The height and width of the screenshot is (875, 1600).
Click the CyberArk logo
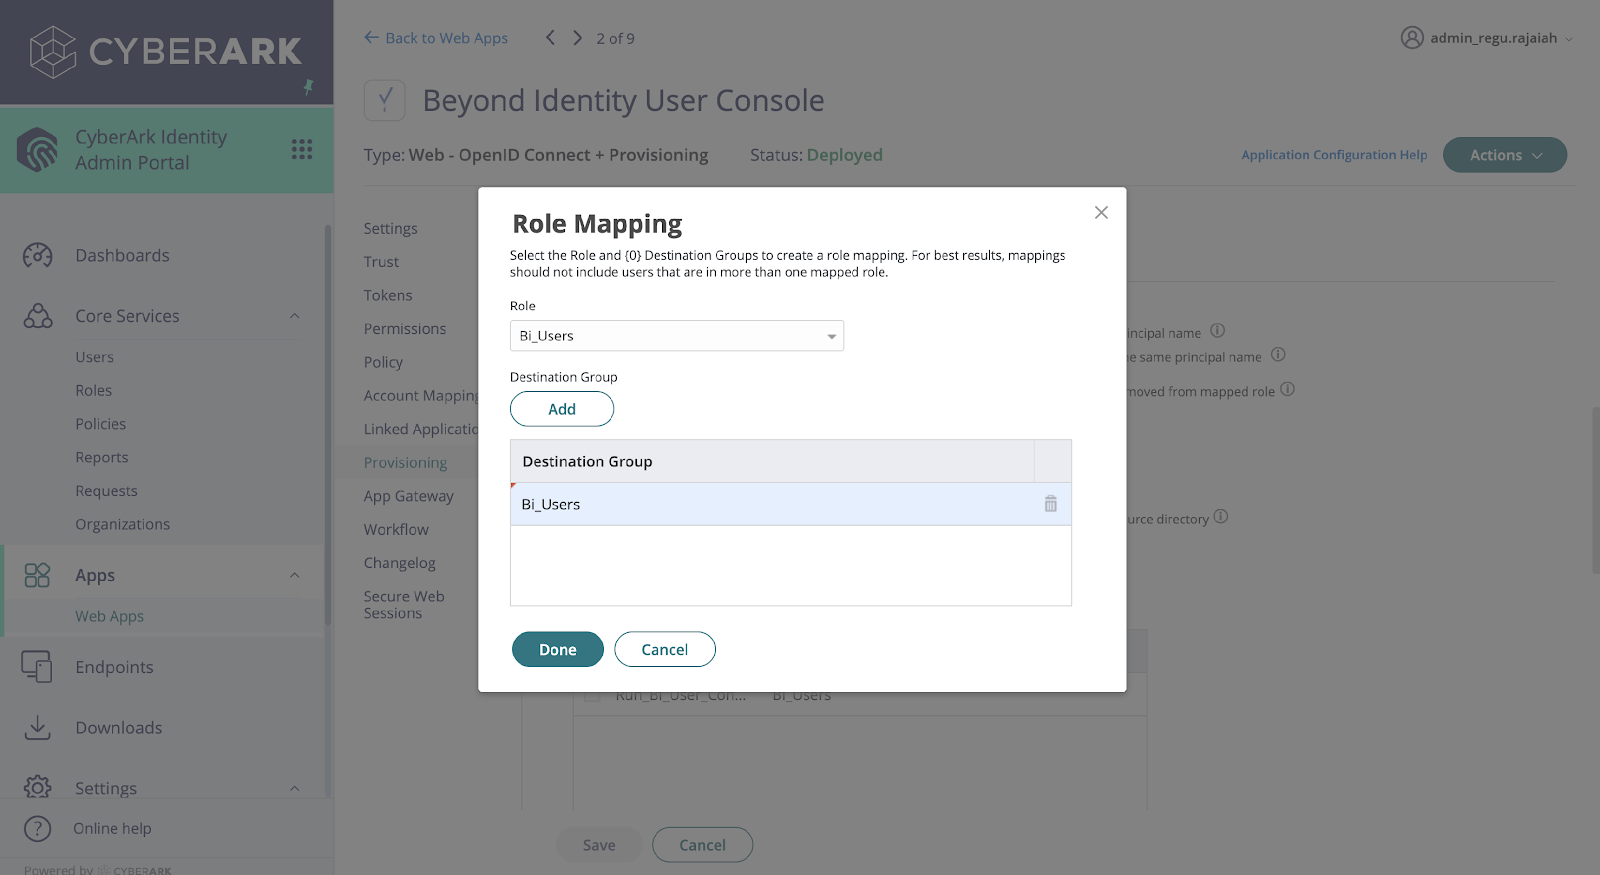tap(165, 52)
